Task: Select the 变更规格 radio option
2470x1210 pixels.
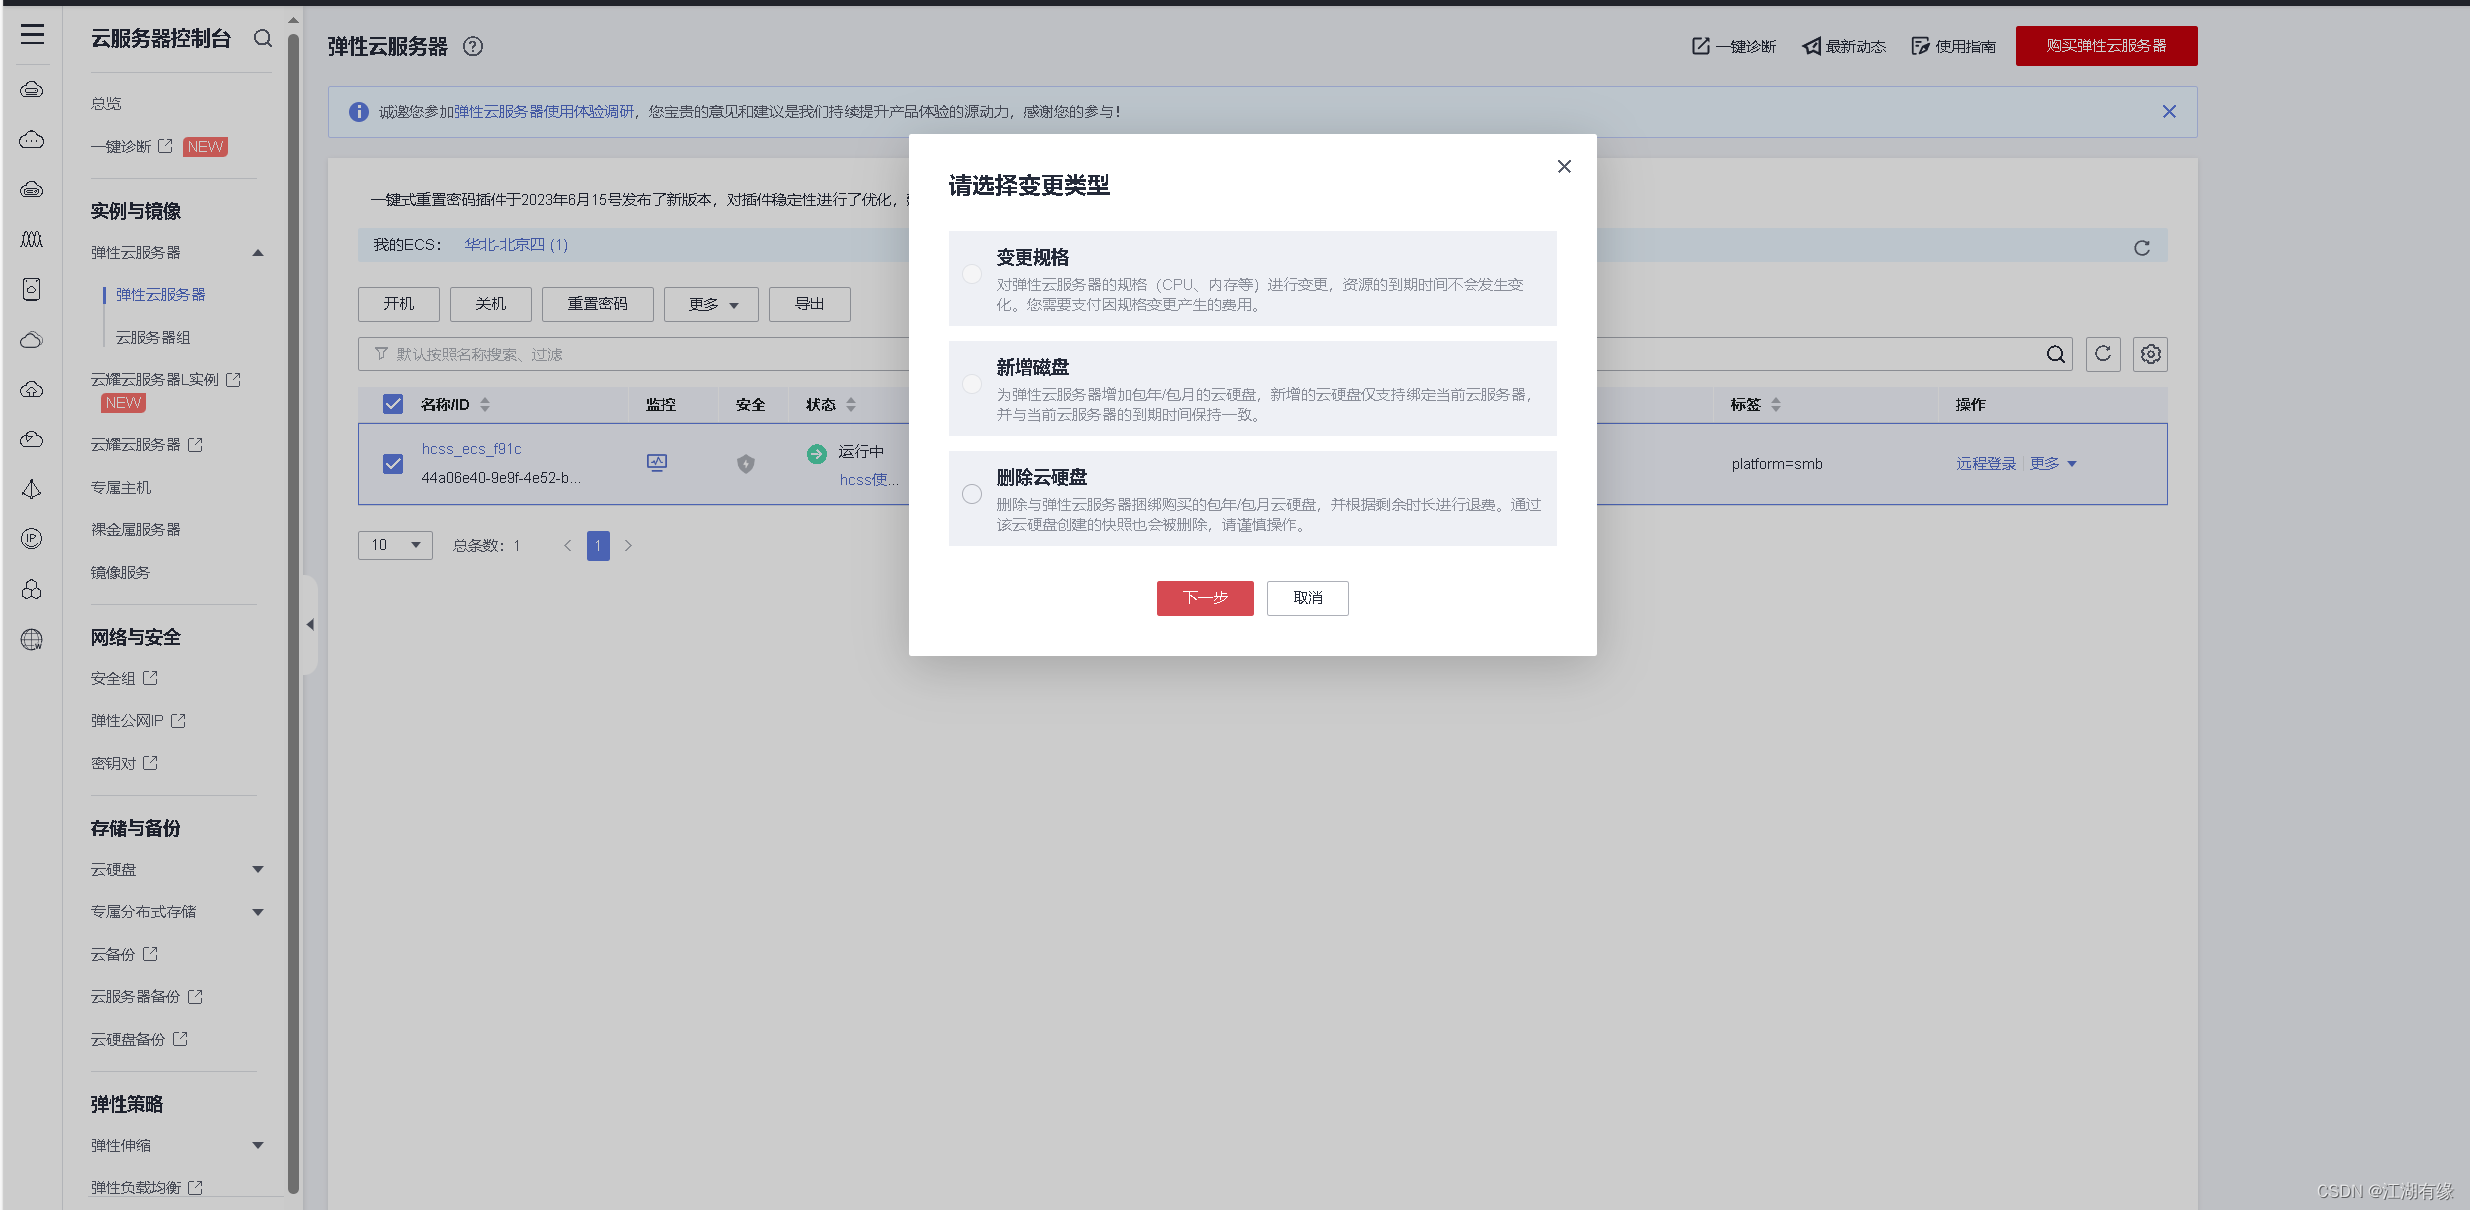Action: click(972, 274)
